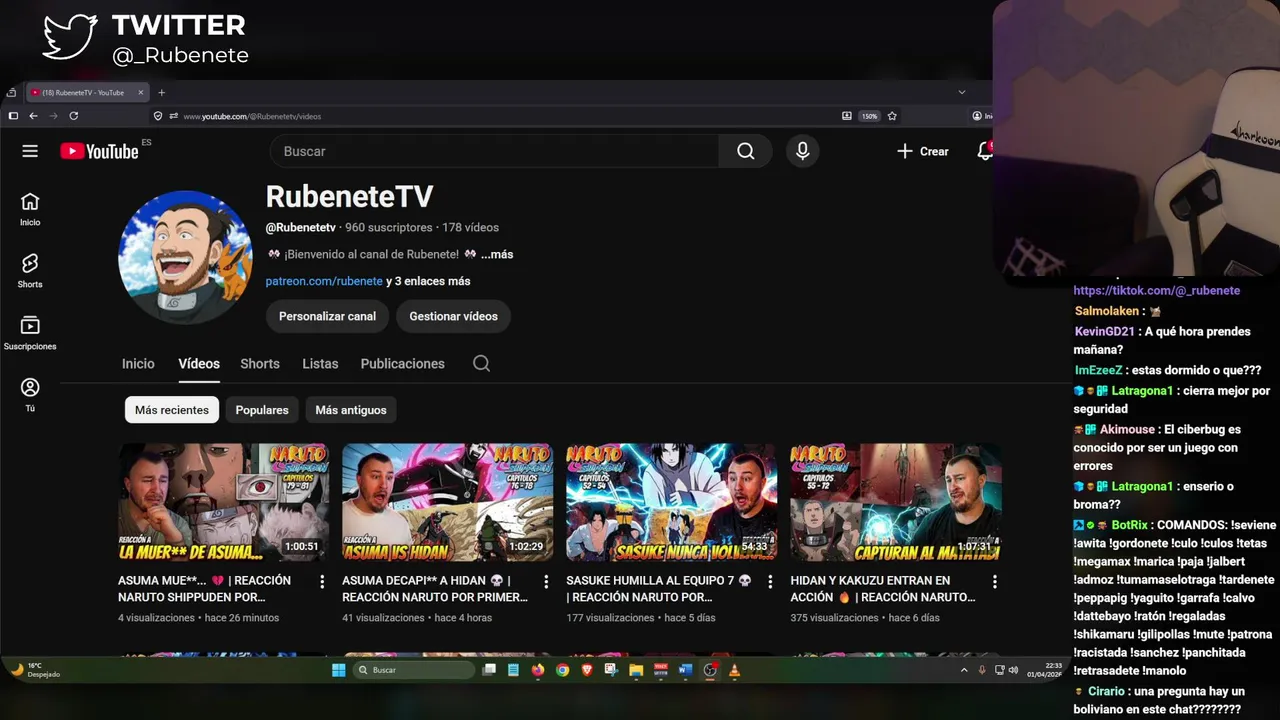
Task: Select the Más recientes filter chip
Action: [x=172, y=410]
